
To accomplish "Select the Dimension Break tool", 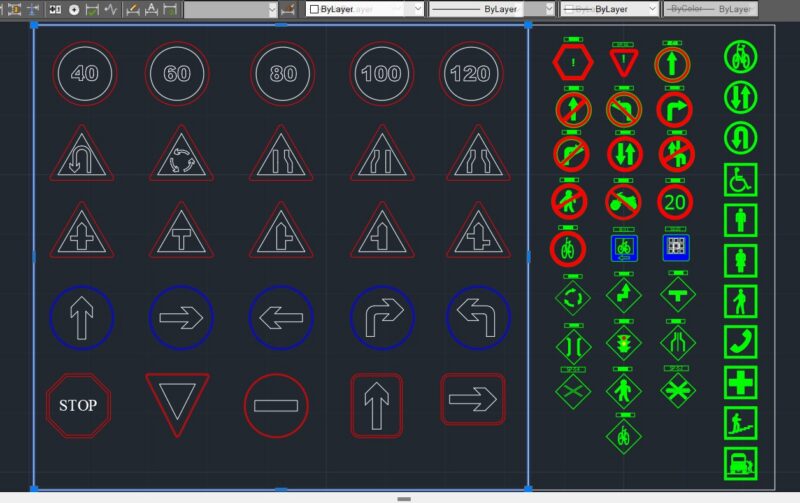I will (x=33, y=9).
